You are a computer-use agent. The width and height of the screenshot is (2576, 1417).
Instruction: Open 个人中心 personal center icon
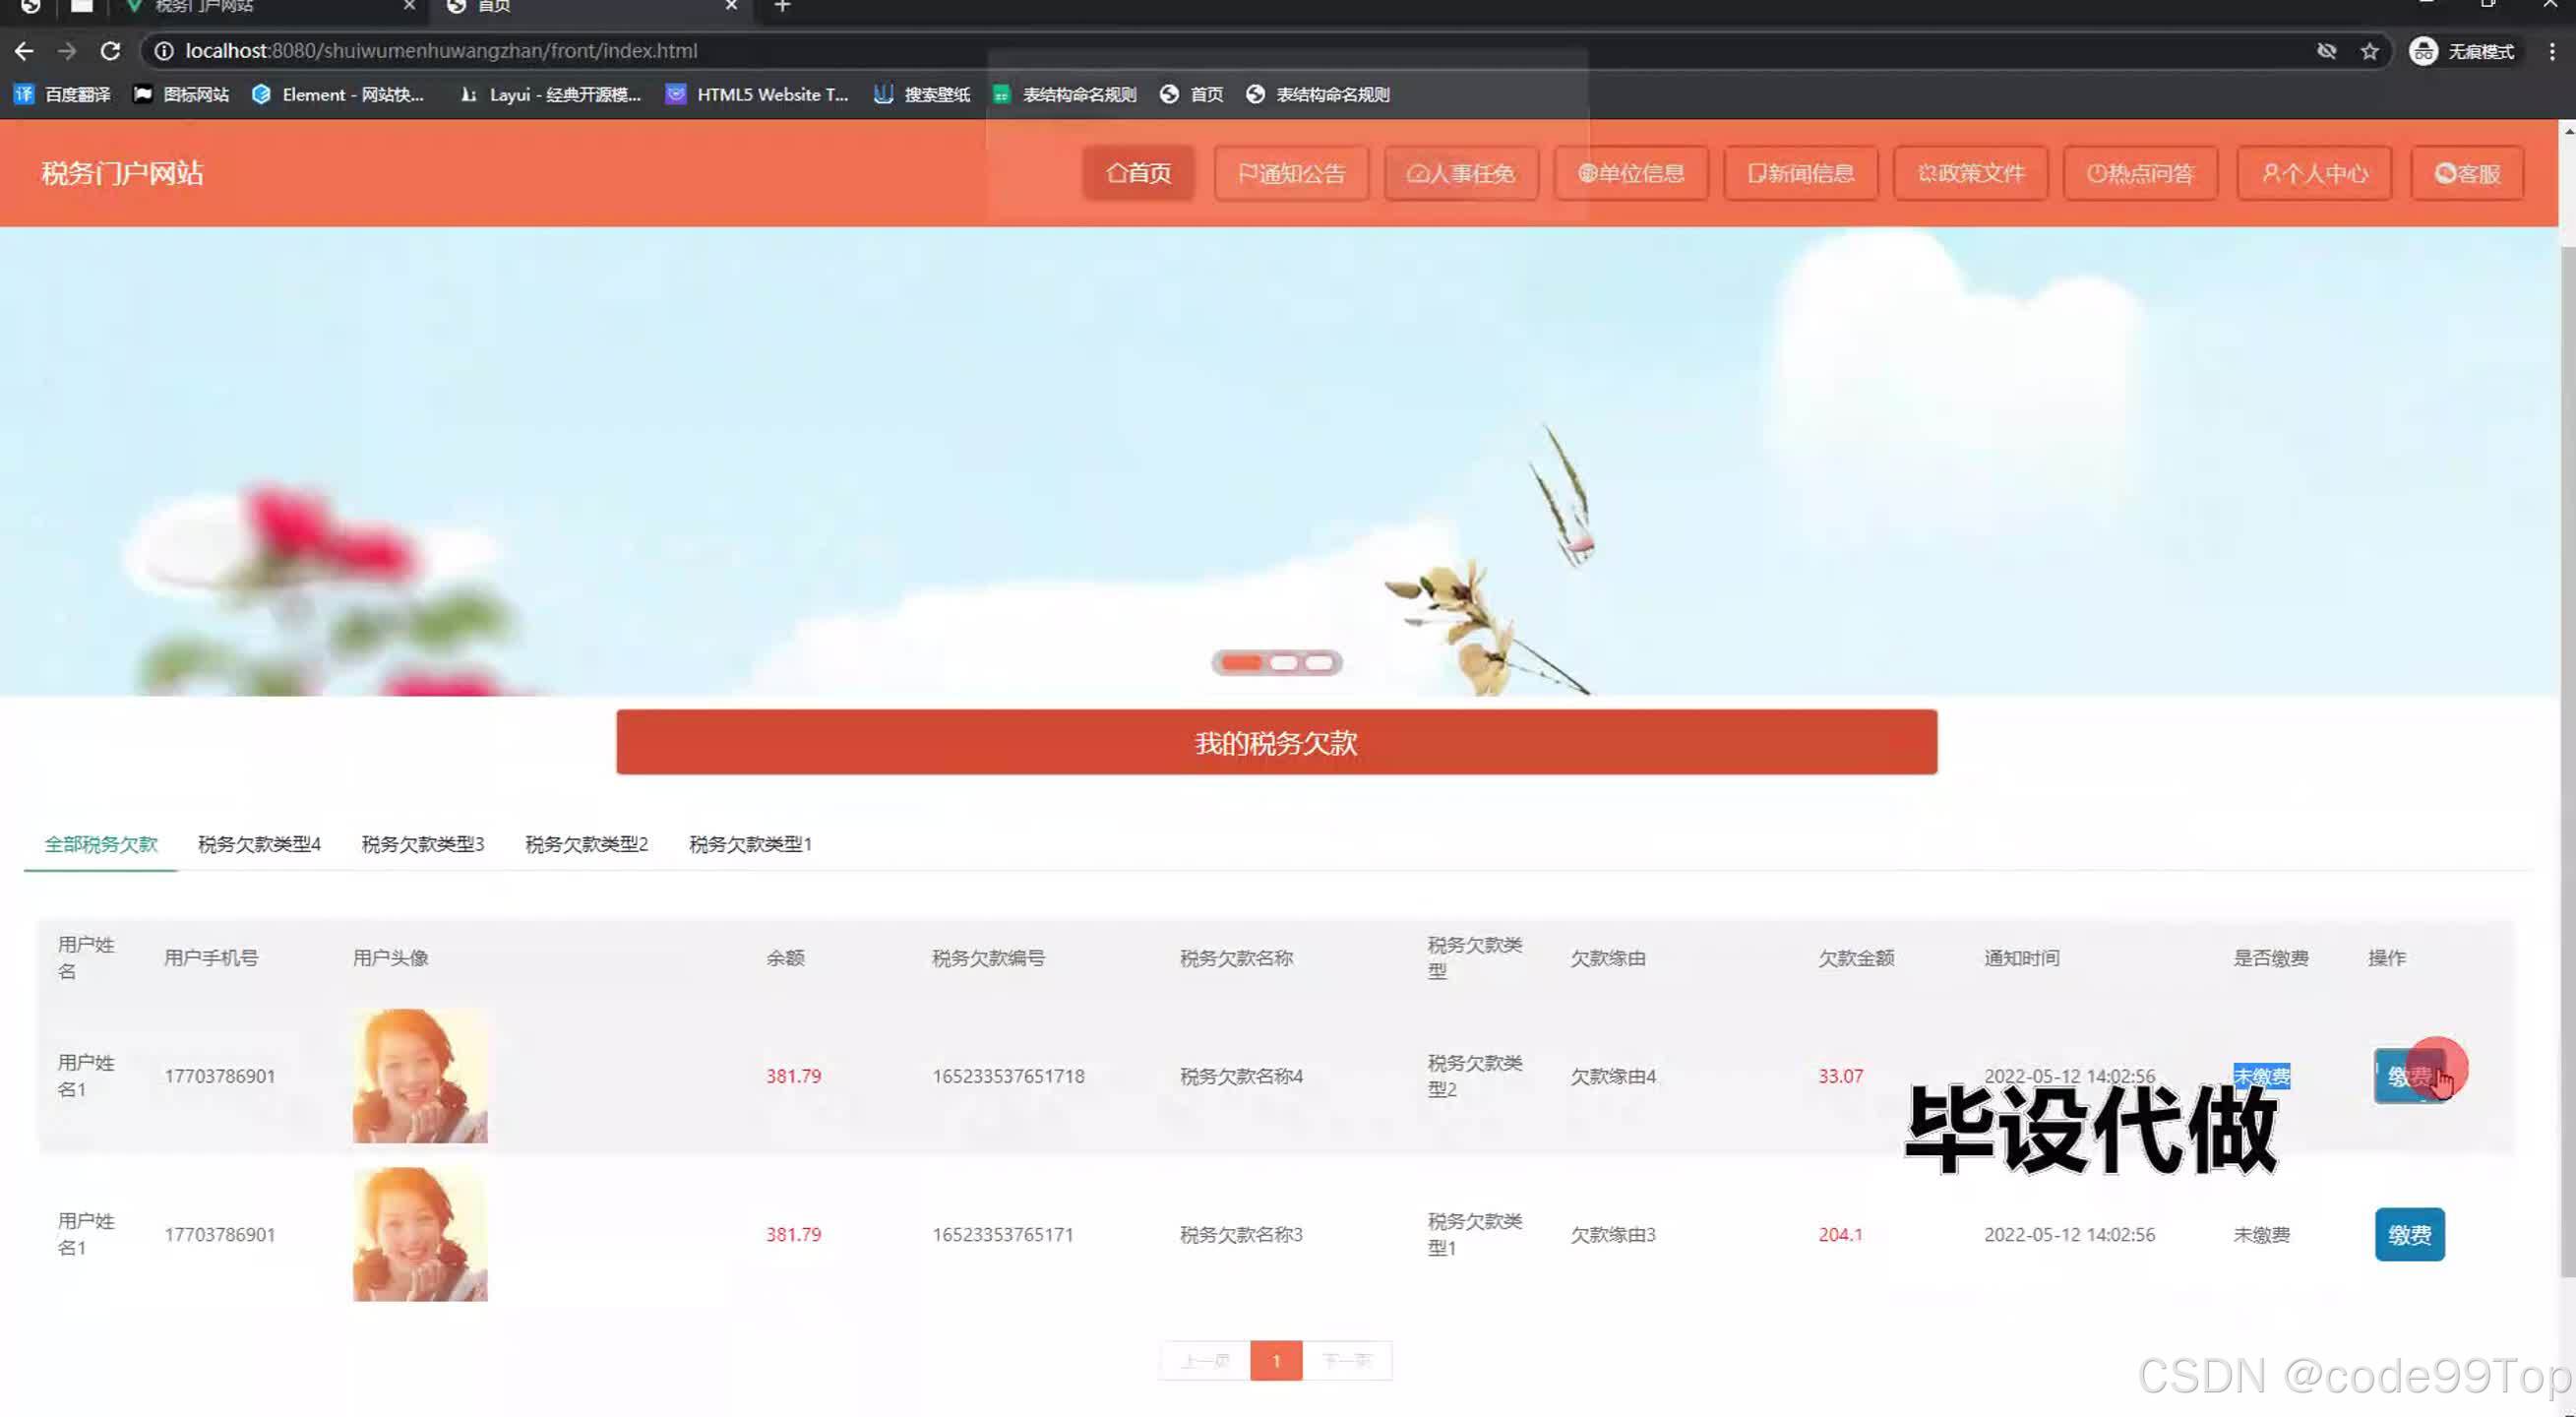[x=2268, y=173]
